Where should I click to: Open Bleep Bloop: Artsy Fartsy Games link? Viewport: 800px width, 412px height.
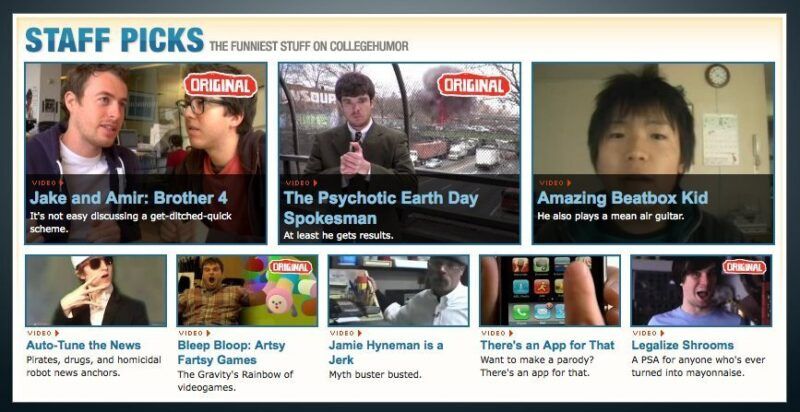[232, 352]
